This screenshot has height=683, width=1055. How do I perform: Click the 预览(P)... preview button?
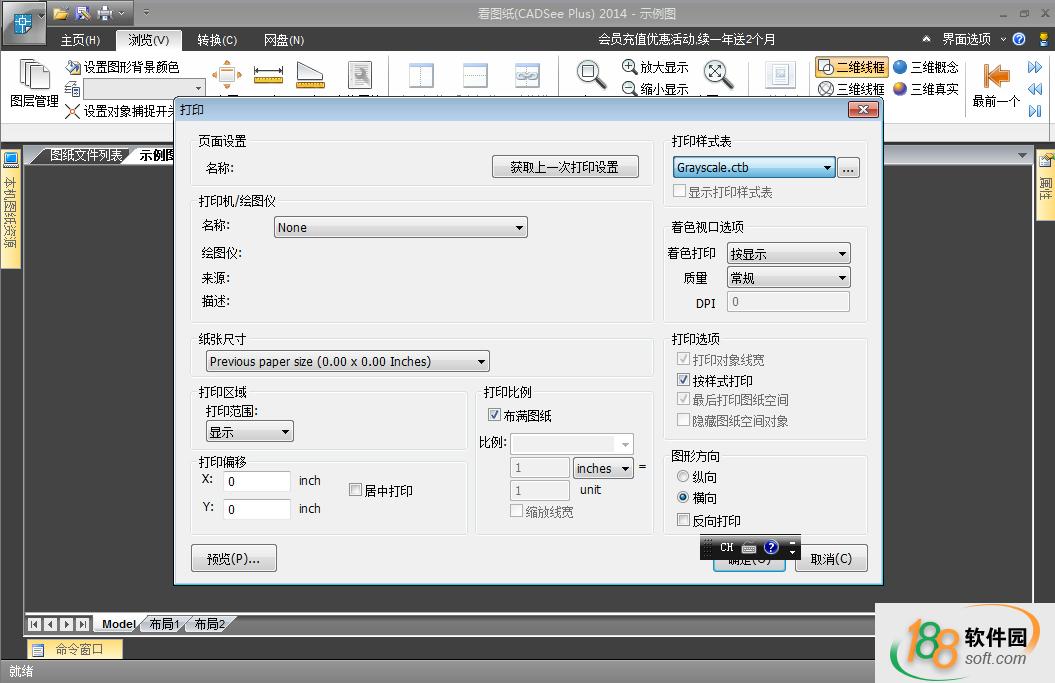[233, 559]
